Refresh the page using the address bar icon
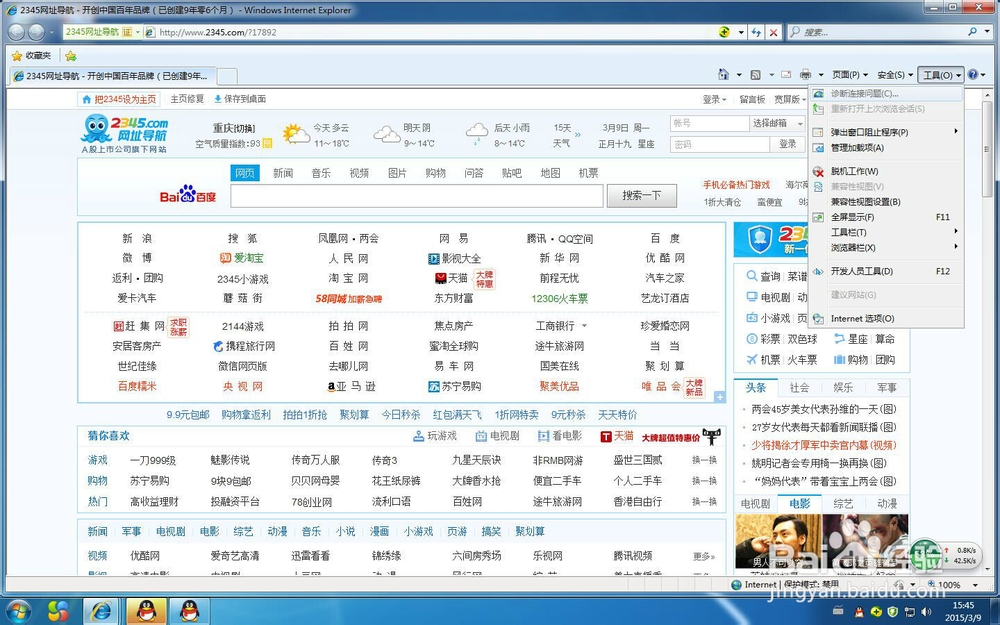Image resolution: width=1000 pixels, height=625 pixels. pos(756,32)
